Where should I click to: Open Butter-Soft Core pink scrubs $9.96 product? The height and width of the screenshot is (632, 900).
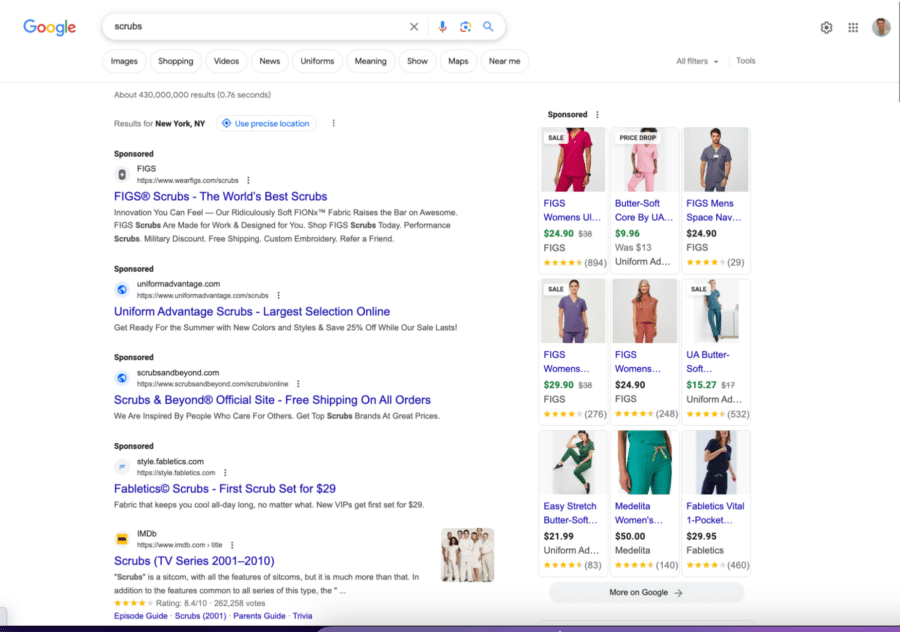[644, 199]
